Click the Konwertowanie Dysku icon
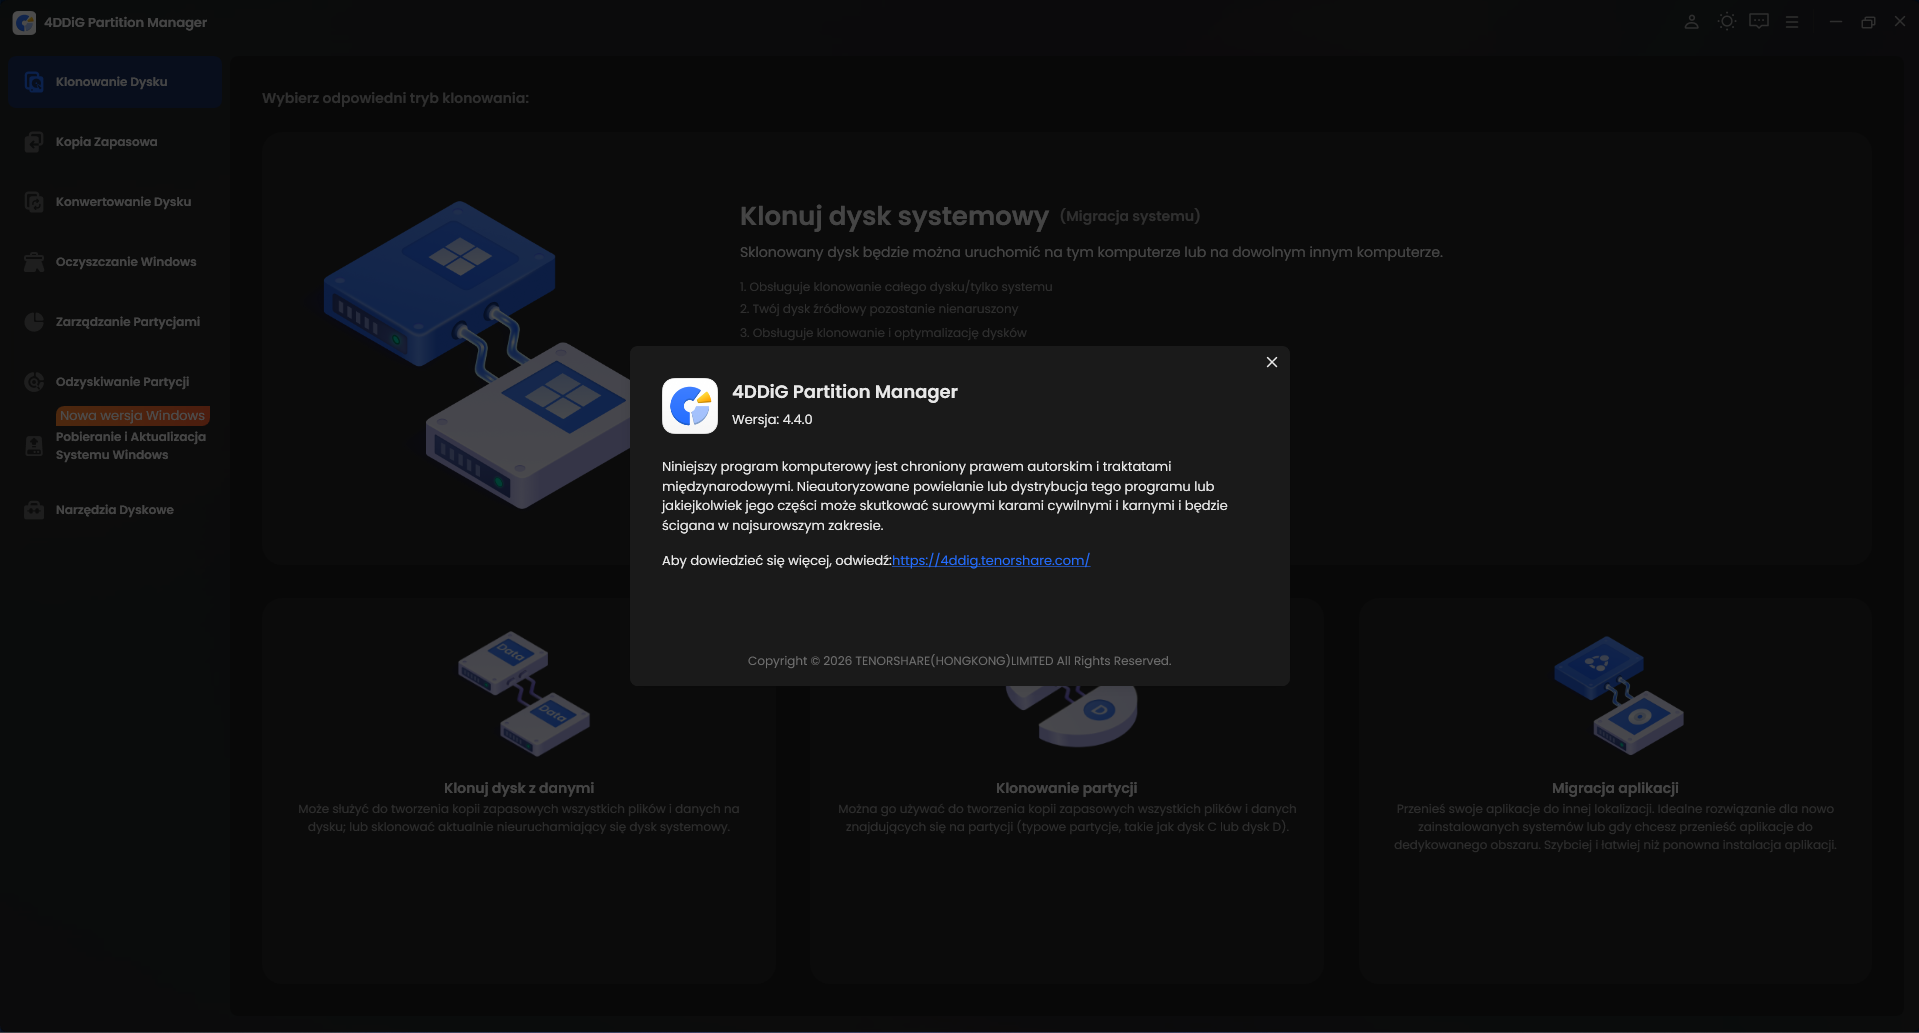1919x1033 pixels. click(x=34, y=202)
